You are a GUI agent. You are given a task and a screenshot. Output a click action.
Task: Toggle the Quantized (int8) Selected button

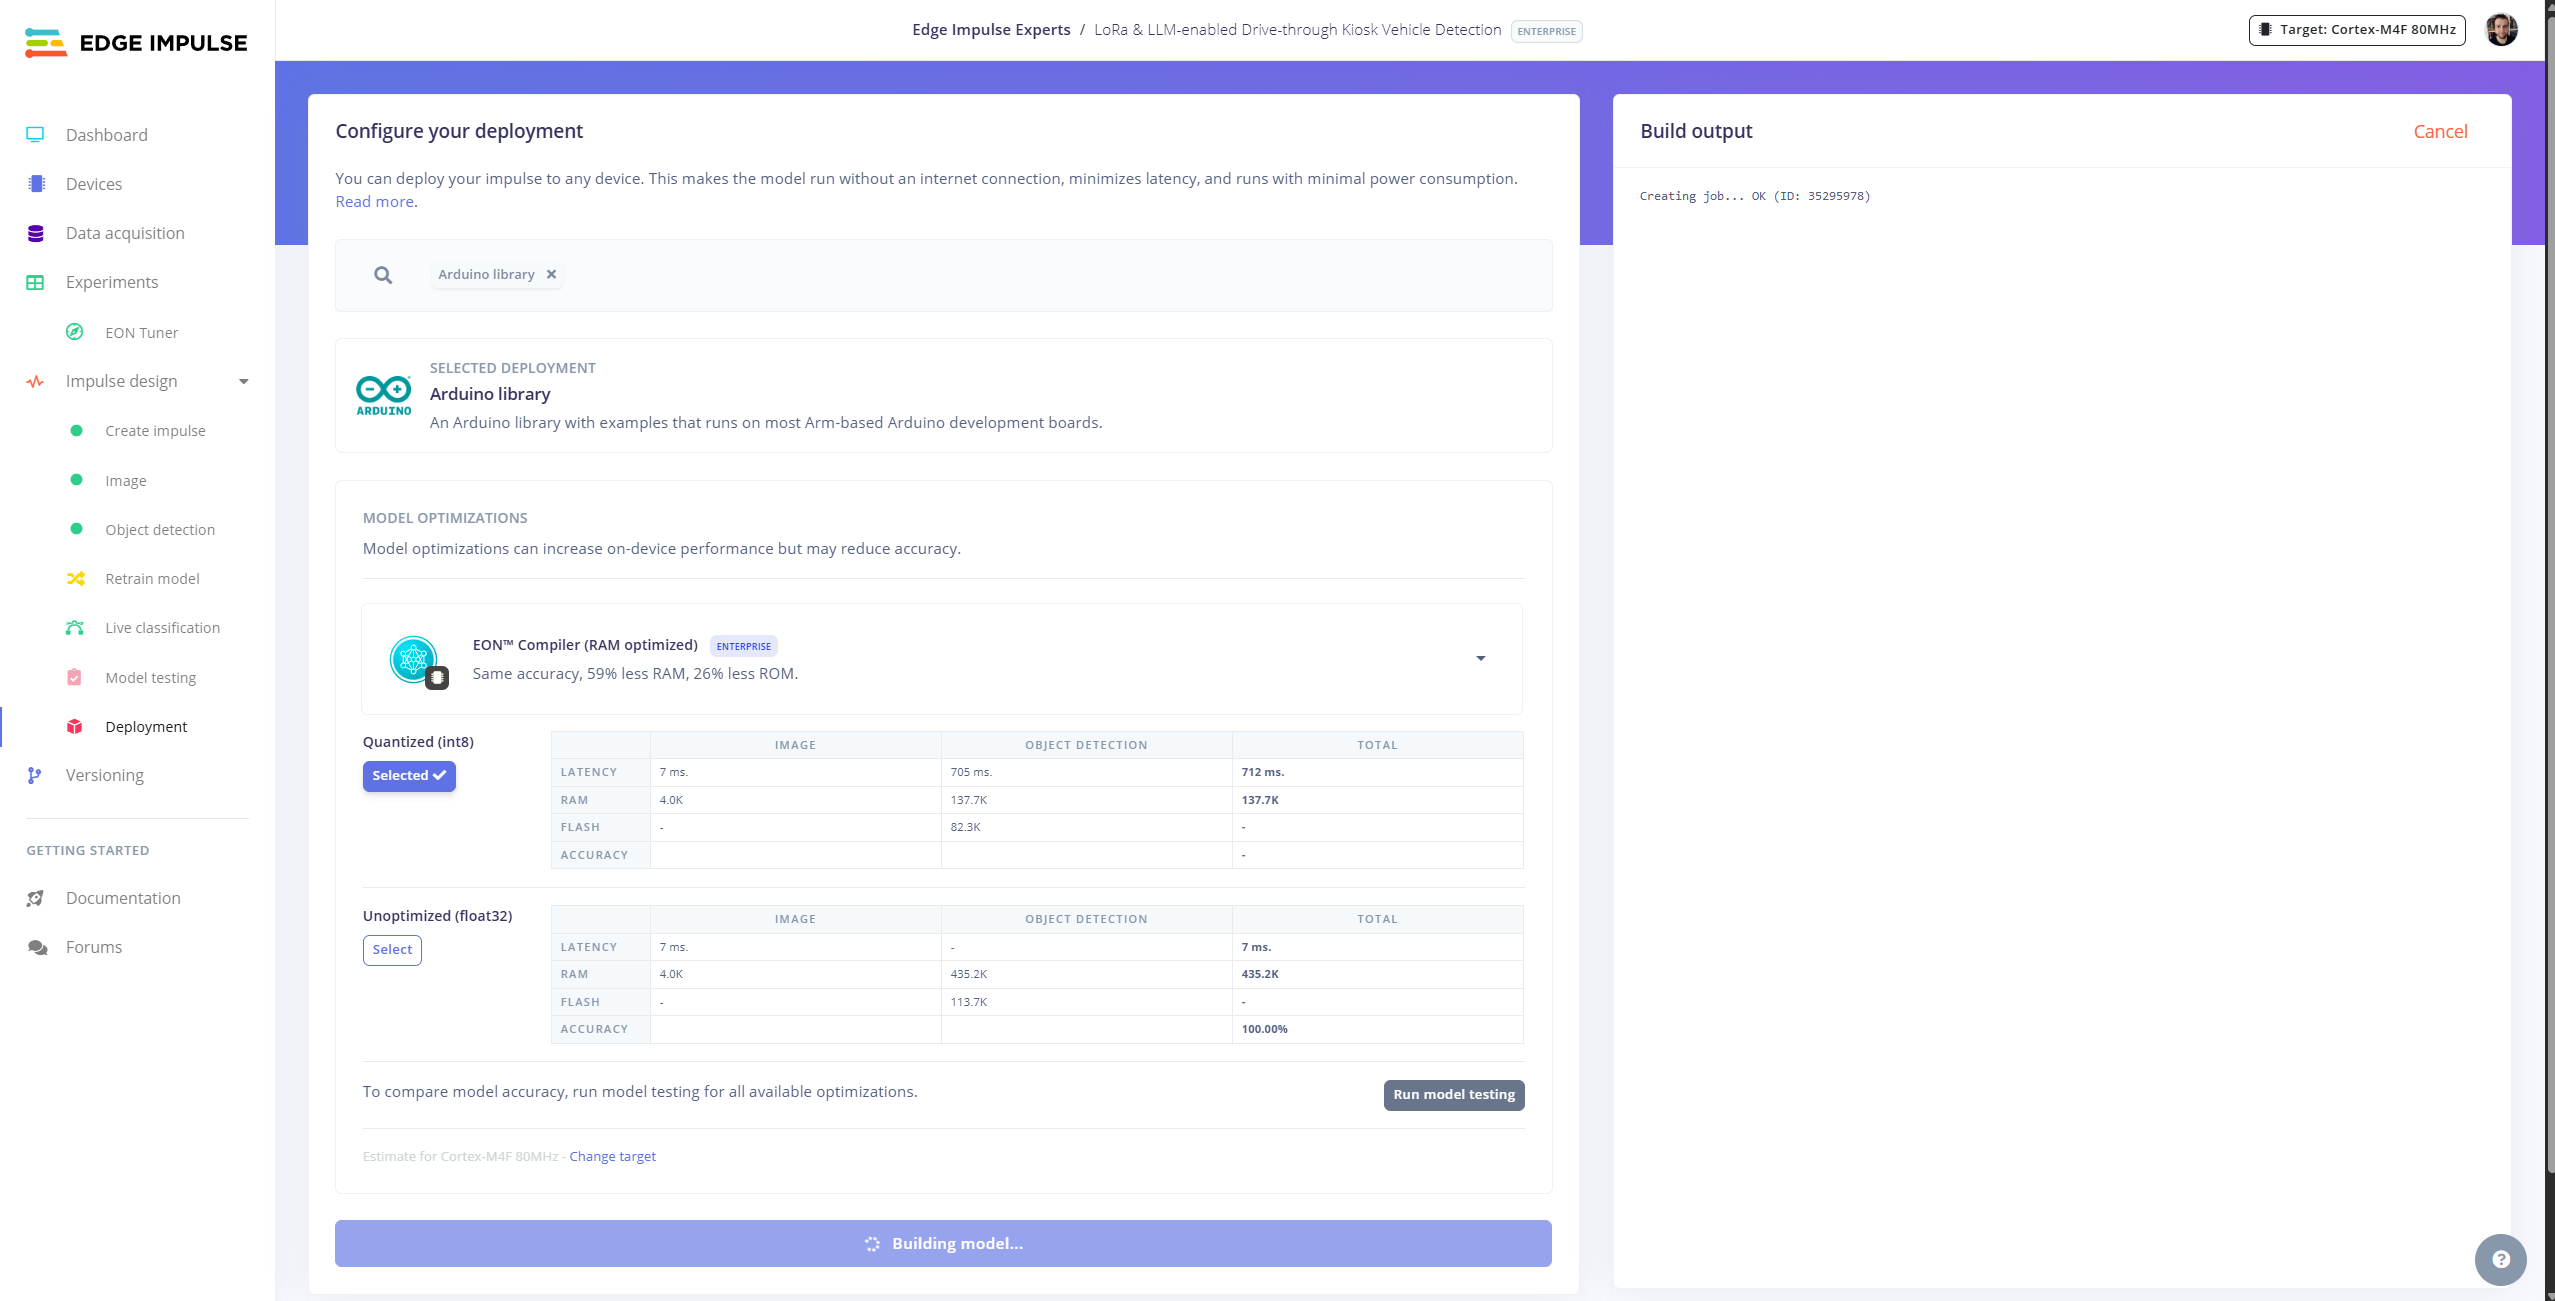409,776
